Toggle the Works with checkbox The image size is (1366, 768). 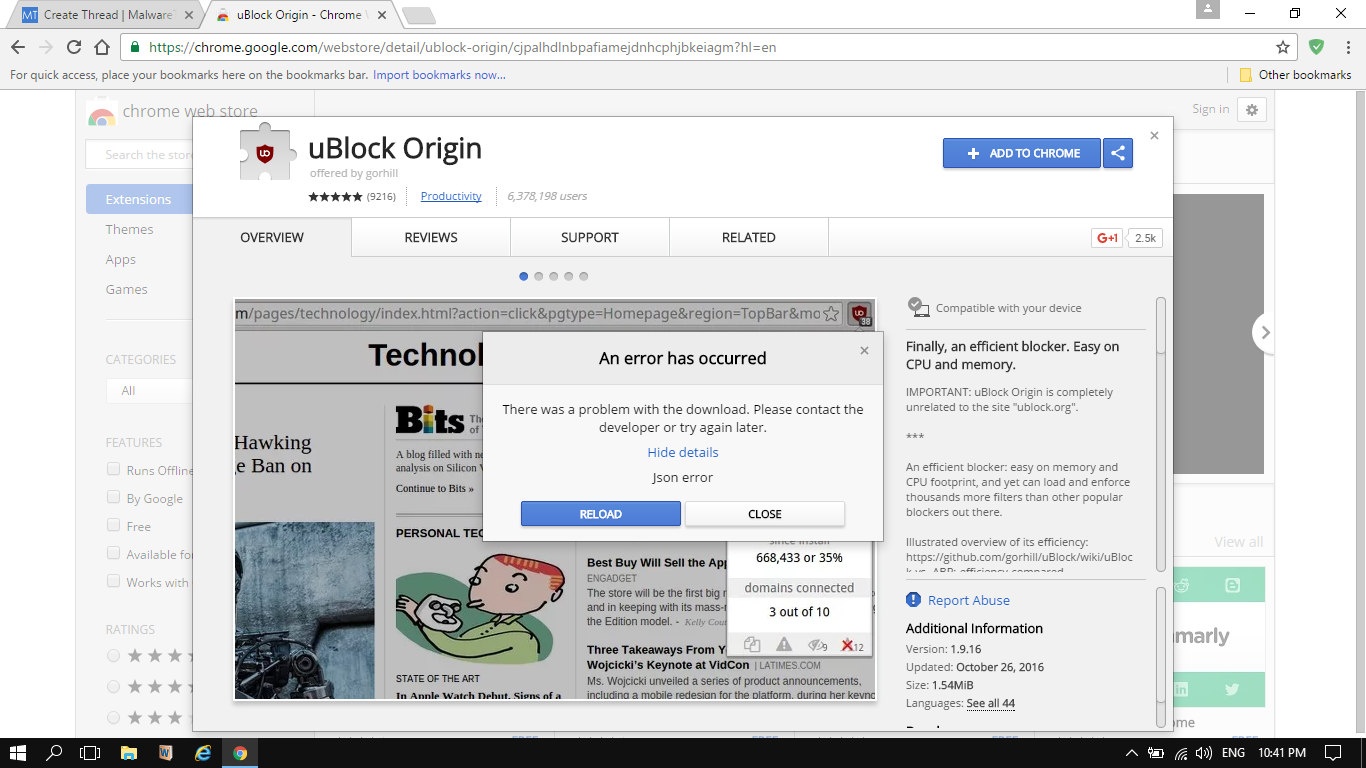(113, 582)
